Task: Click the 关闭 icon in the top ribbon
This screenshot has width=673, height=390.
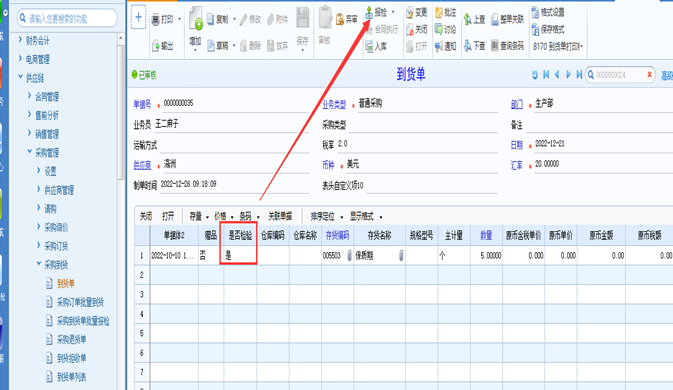Action: [410, 29]
